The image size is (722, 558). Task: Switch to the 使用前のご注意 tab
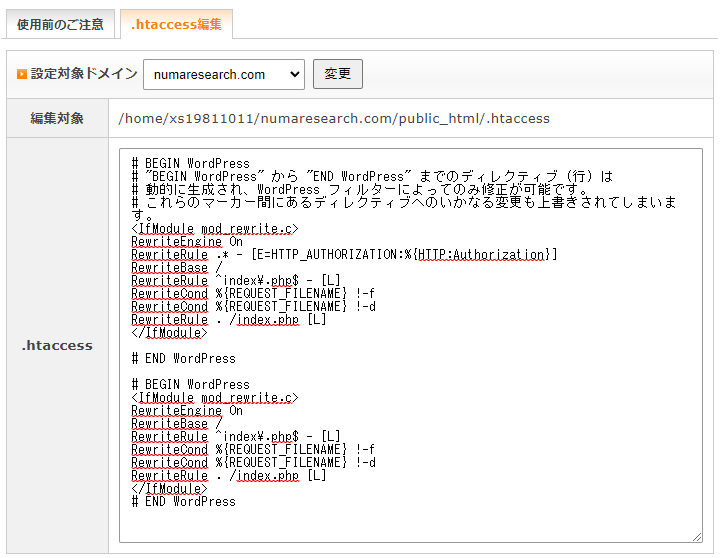point(60,24)
